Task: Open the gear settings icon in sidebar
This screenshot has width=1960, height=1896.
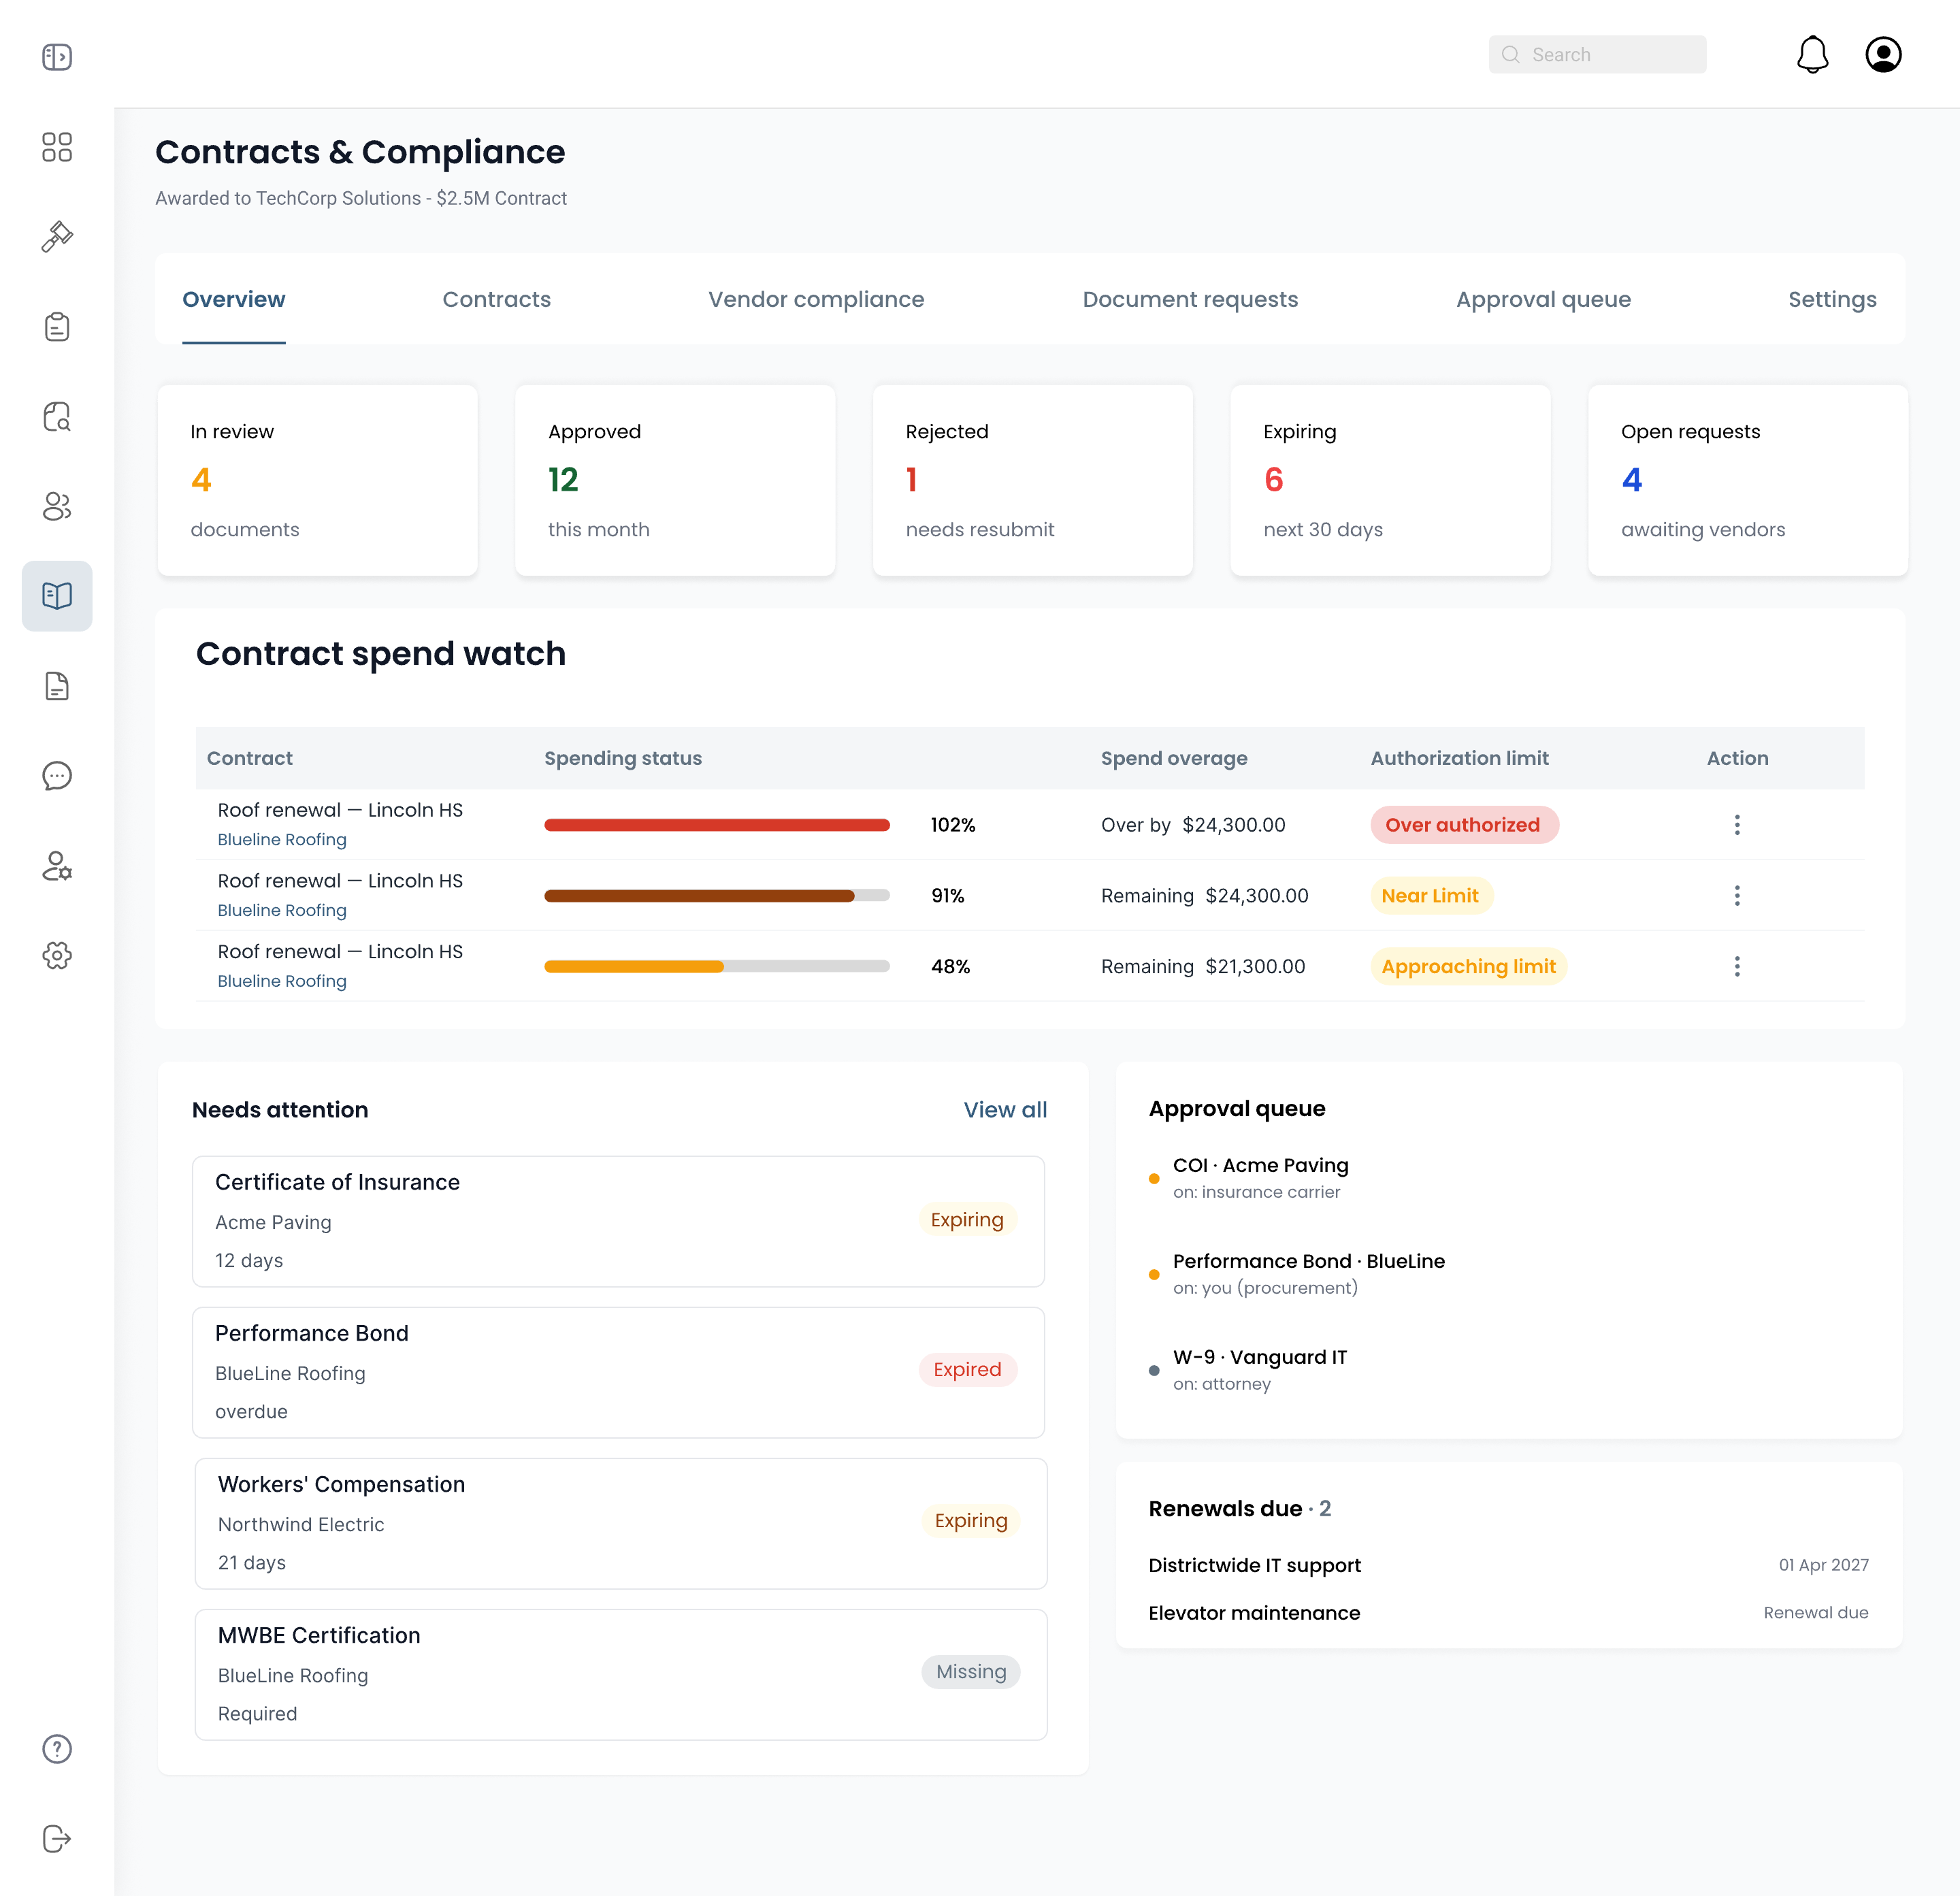Action: (57, 956)
